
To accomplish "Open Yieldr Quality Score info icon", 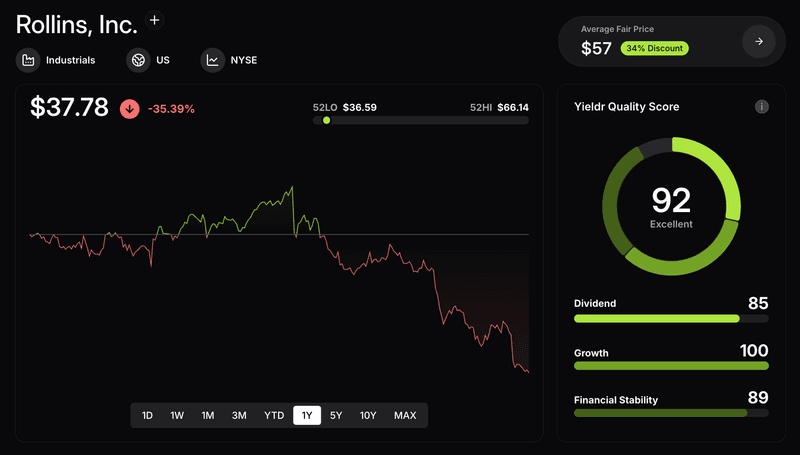I will pos(762,107).
